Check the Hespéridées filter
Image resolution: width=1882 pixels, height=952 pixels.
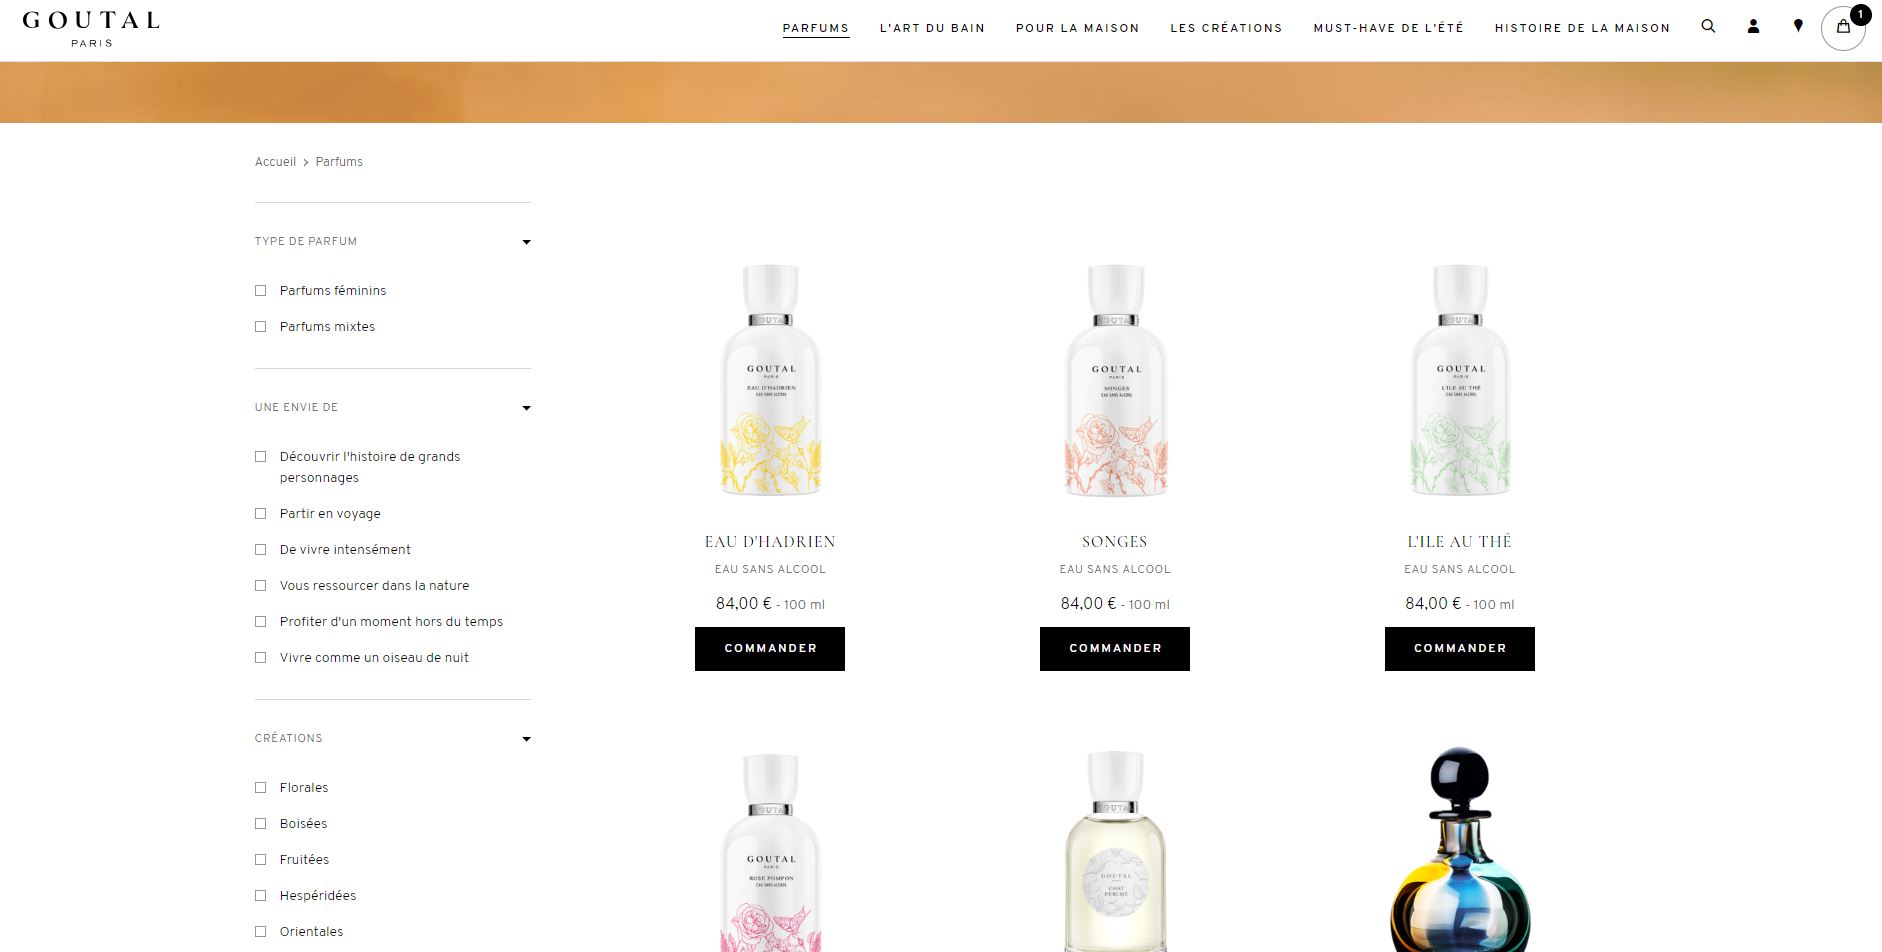pyautogui.click(x=261, y=896)
